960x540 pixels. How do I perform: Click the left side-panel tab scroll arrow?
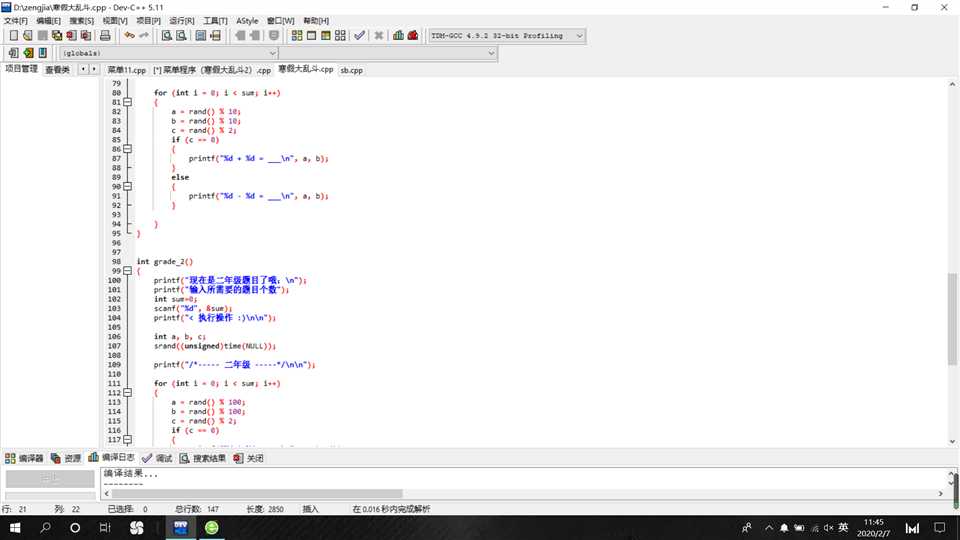click(x=83, y=69)
